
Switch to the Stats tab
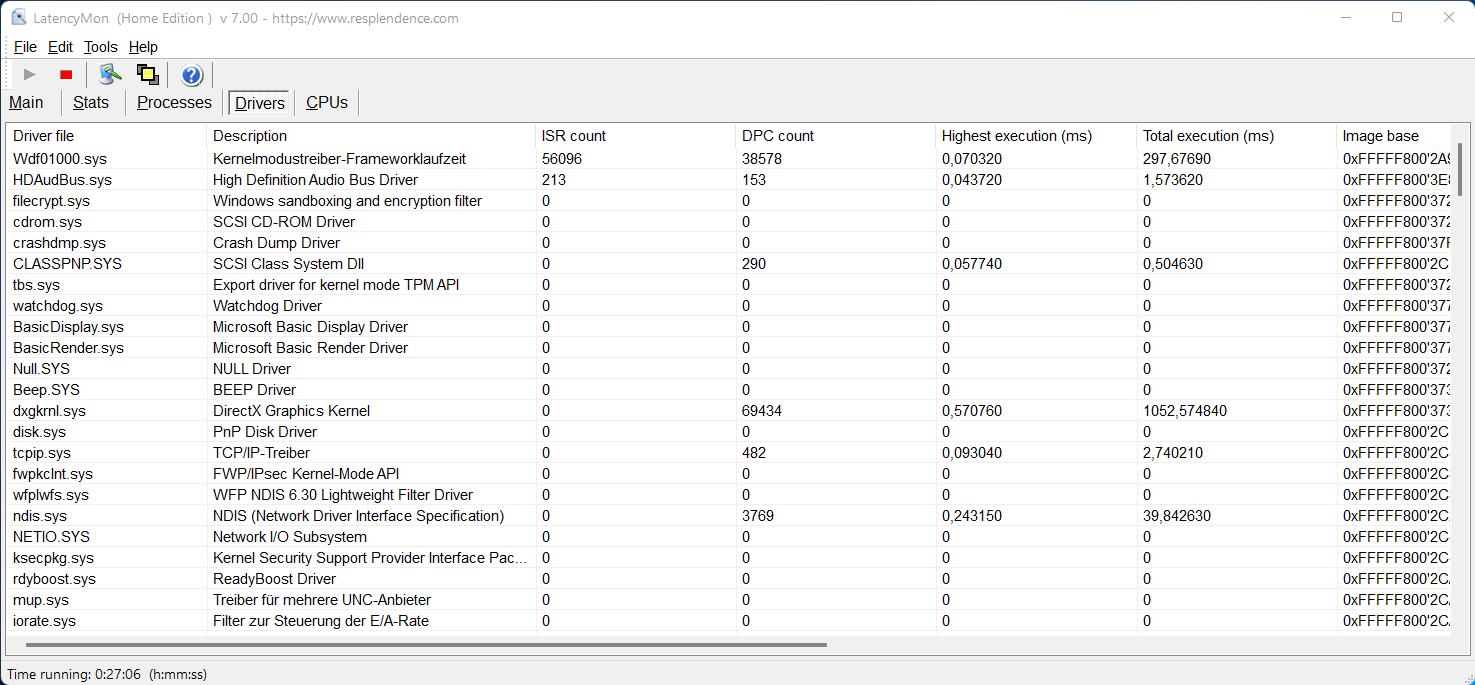point(91,102)
